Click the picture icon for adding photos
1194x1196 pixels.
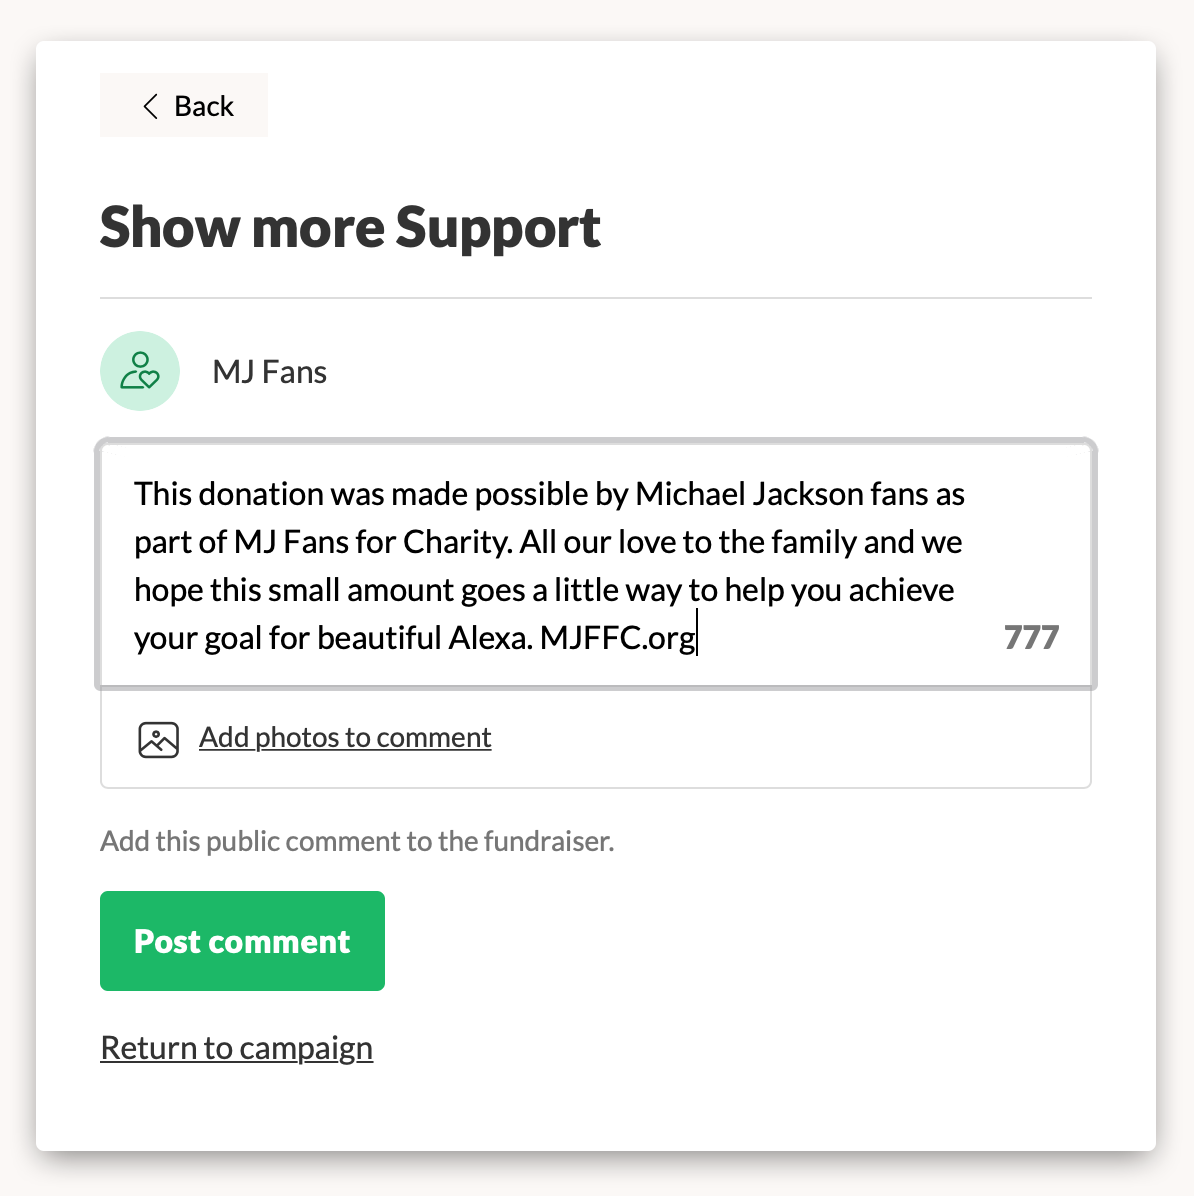pyautogui.click(x=159, y=739)
